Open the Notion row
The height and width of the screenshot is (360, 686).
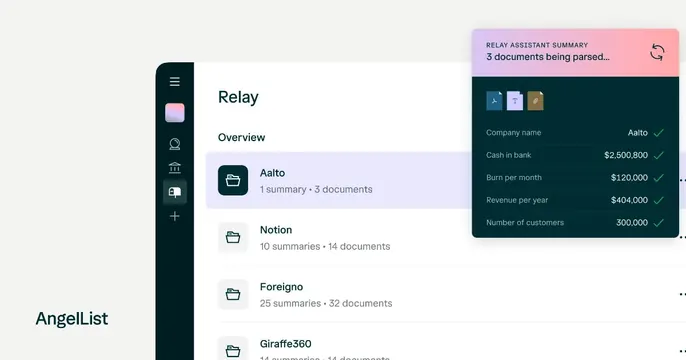[x=446, y=237]
